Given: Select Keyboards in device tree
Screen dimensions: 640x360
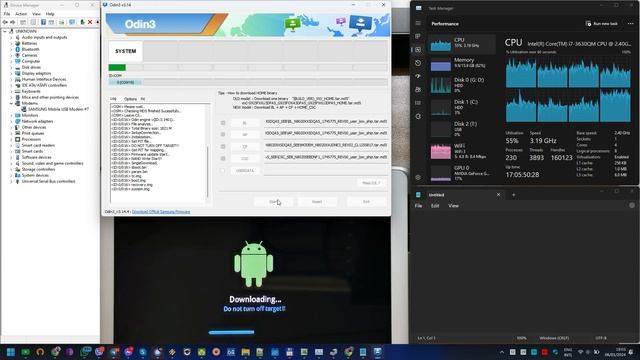Looking at the screenshot, I should click(x=31, y=91).
